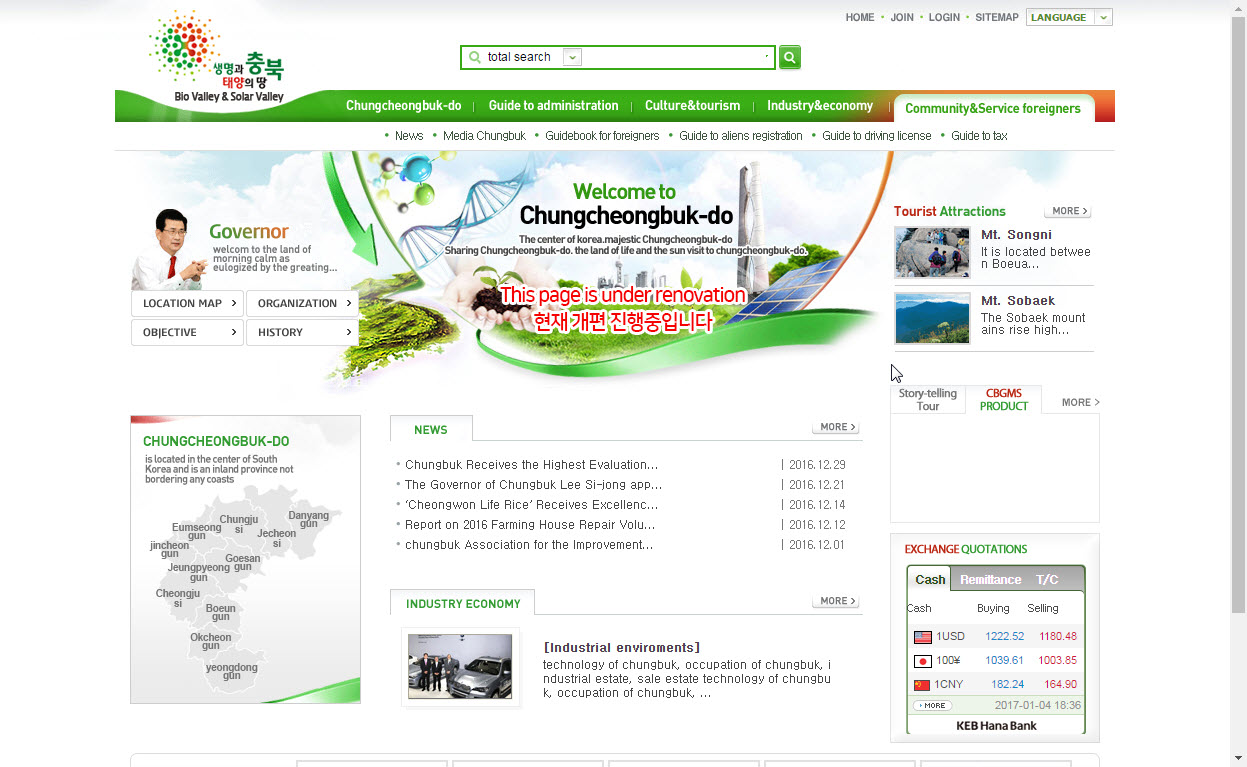Click the Industrial environments car photo

pyautogui.click(x=460, y=666)
